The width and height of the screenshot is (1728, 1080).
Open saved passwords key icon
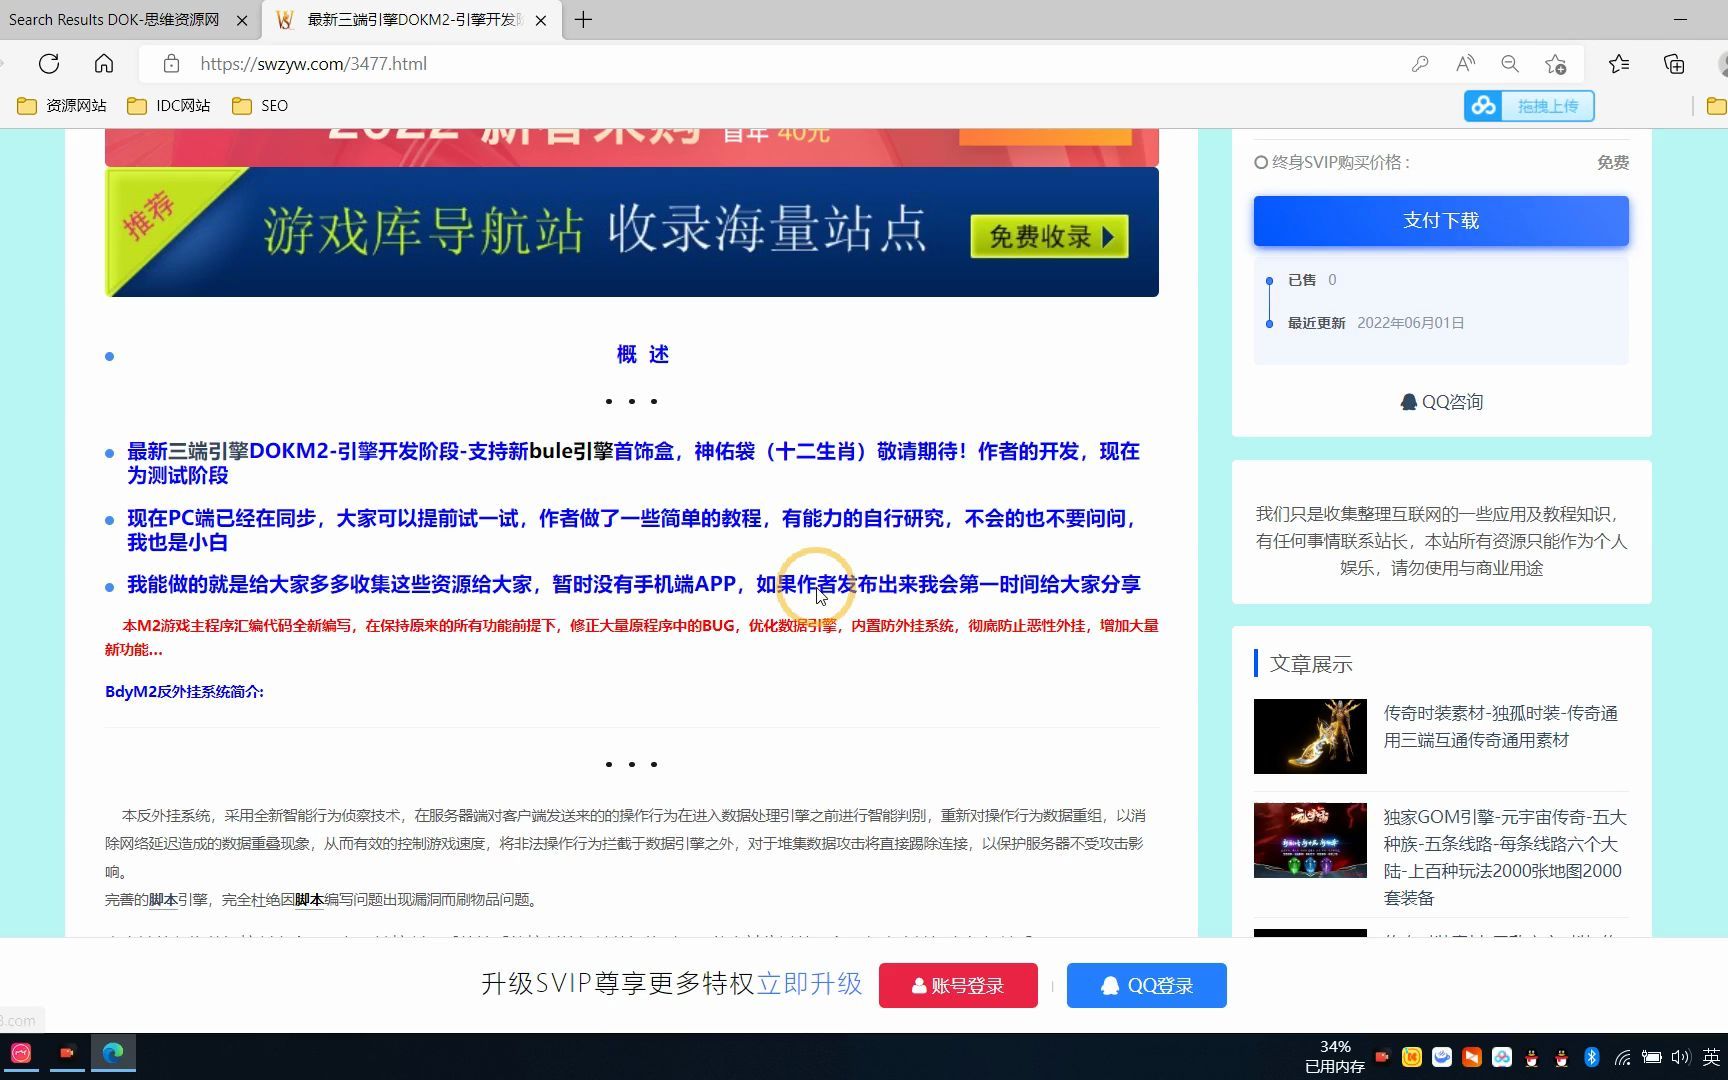(x=1420, y=64)
